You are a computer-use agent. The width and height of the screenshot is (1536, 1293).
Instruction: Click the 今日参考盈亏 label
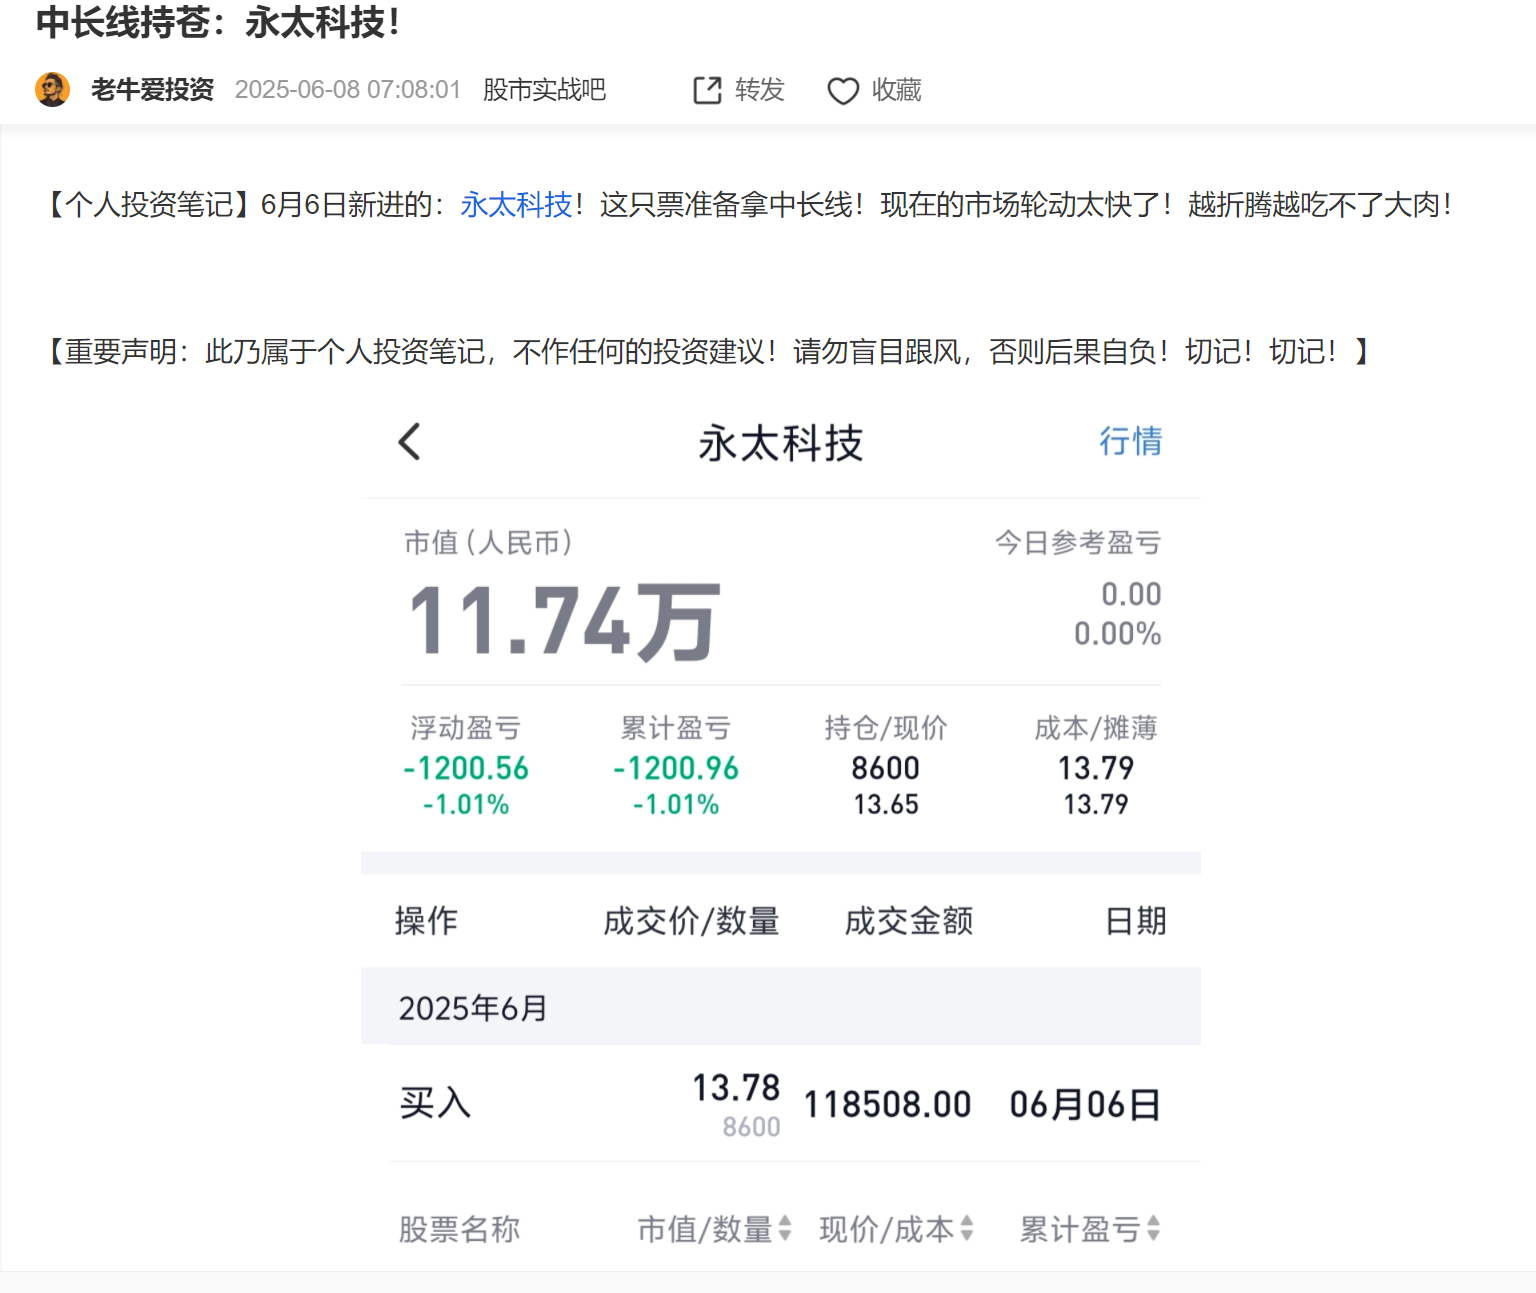(1078, 543)
